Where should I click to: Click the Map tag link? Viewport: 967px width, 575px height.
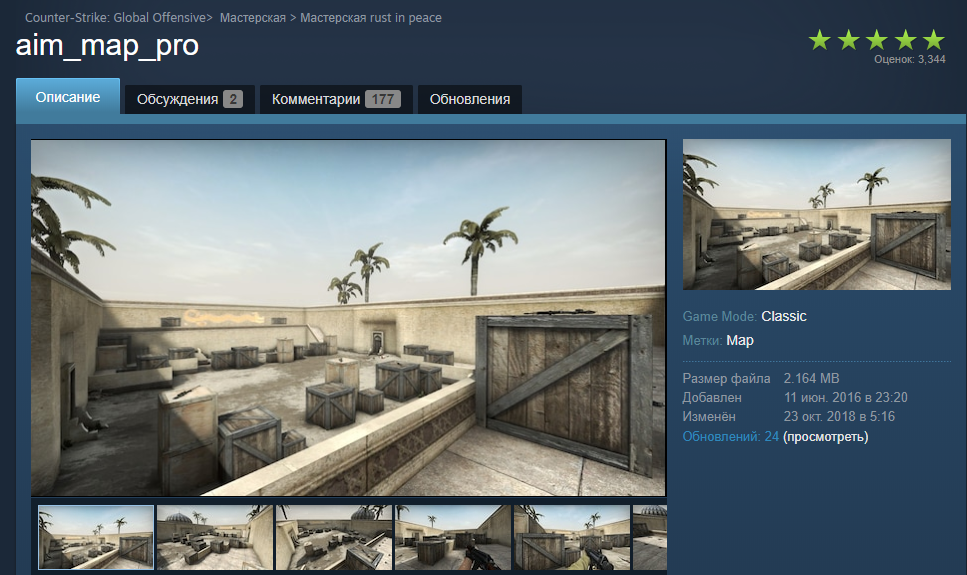coord(740,341)
